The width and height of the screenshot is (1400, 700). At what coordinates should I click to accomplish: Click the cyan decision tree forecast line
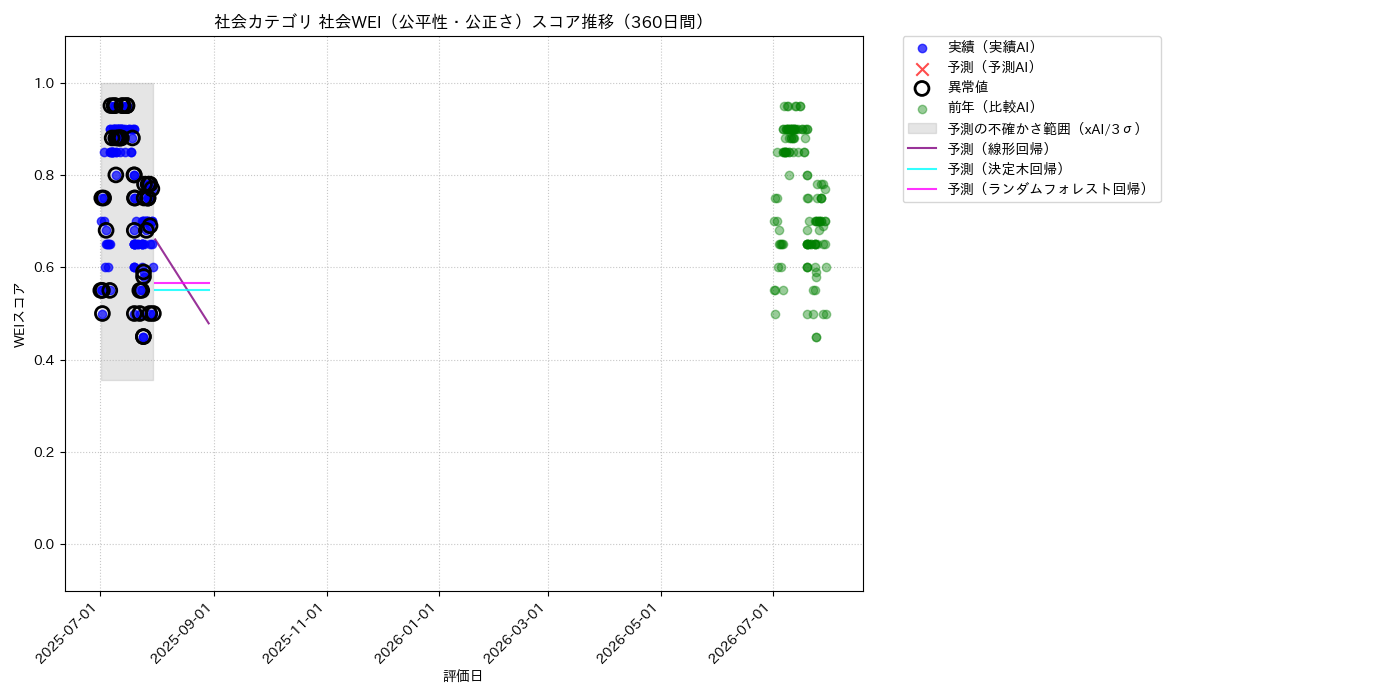tap(182, 290)
